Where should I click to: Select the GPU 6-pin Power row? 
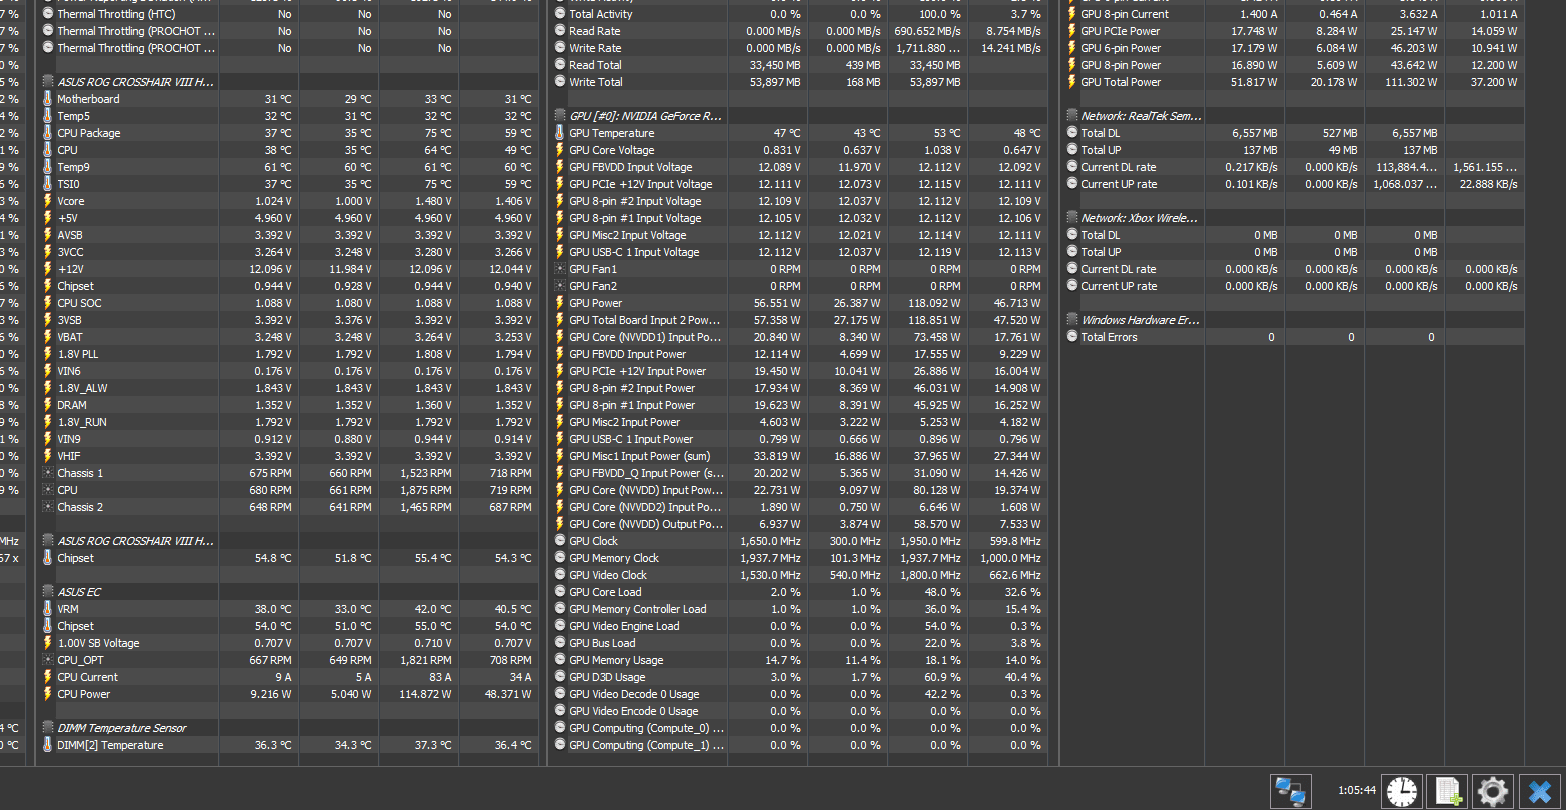pyautogui.click(x=1293, y=48)
